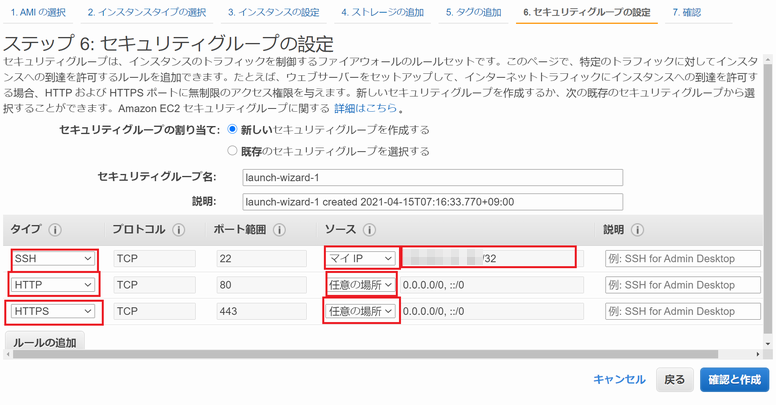
Task: Open info icon next to 説明 column header
Action: tap(637, 230)
